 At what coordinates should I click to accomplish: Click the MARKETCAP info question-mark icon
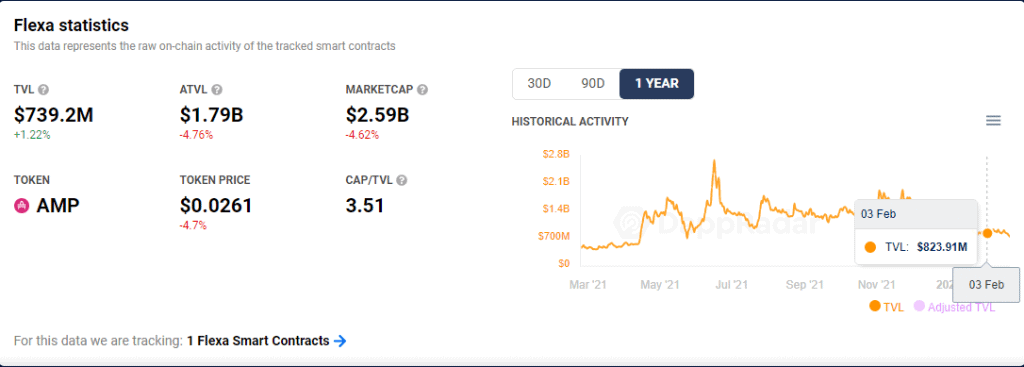point(423,89)
